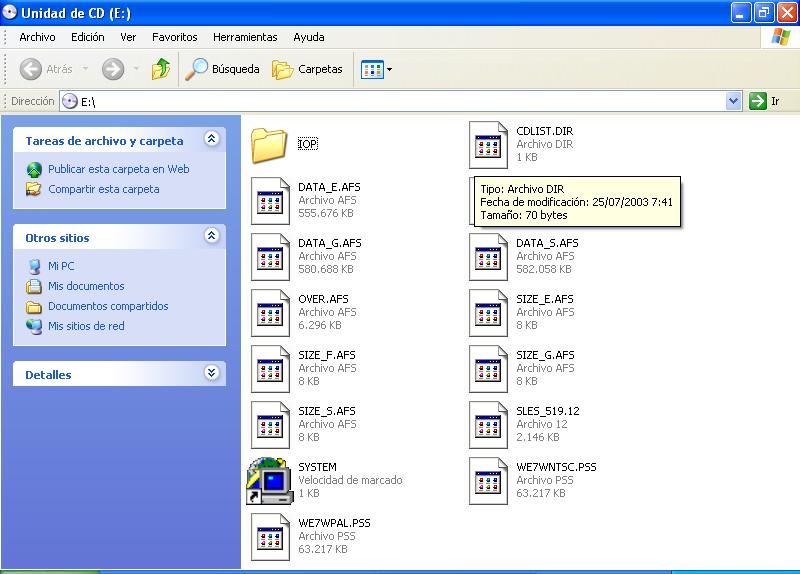Open Mis documentos link

86,286
